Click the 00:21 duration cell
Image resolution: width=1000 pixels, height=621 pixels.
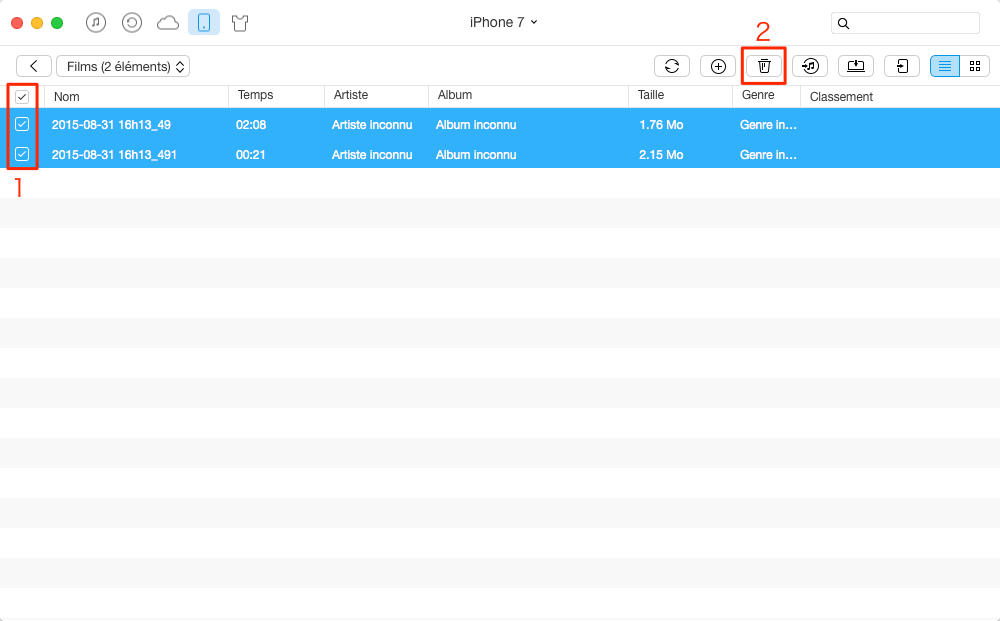[x=251, y=155]
